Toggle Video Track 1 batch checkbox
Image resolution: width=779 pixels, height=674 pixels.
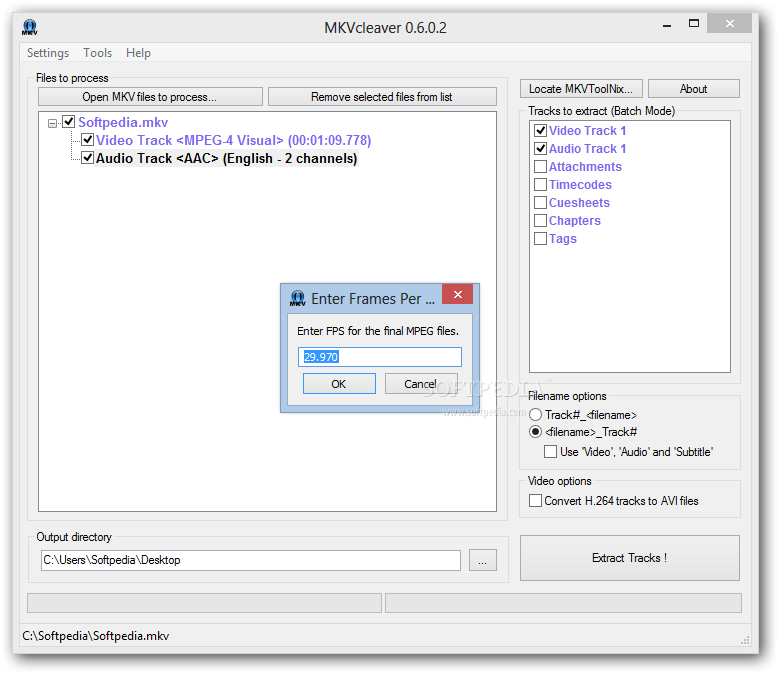[x=540, y=131]
